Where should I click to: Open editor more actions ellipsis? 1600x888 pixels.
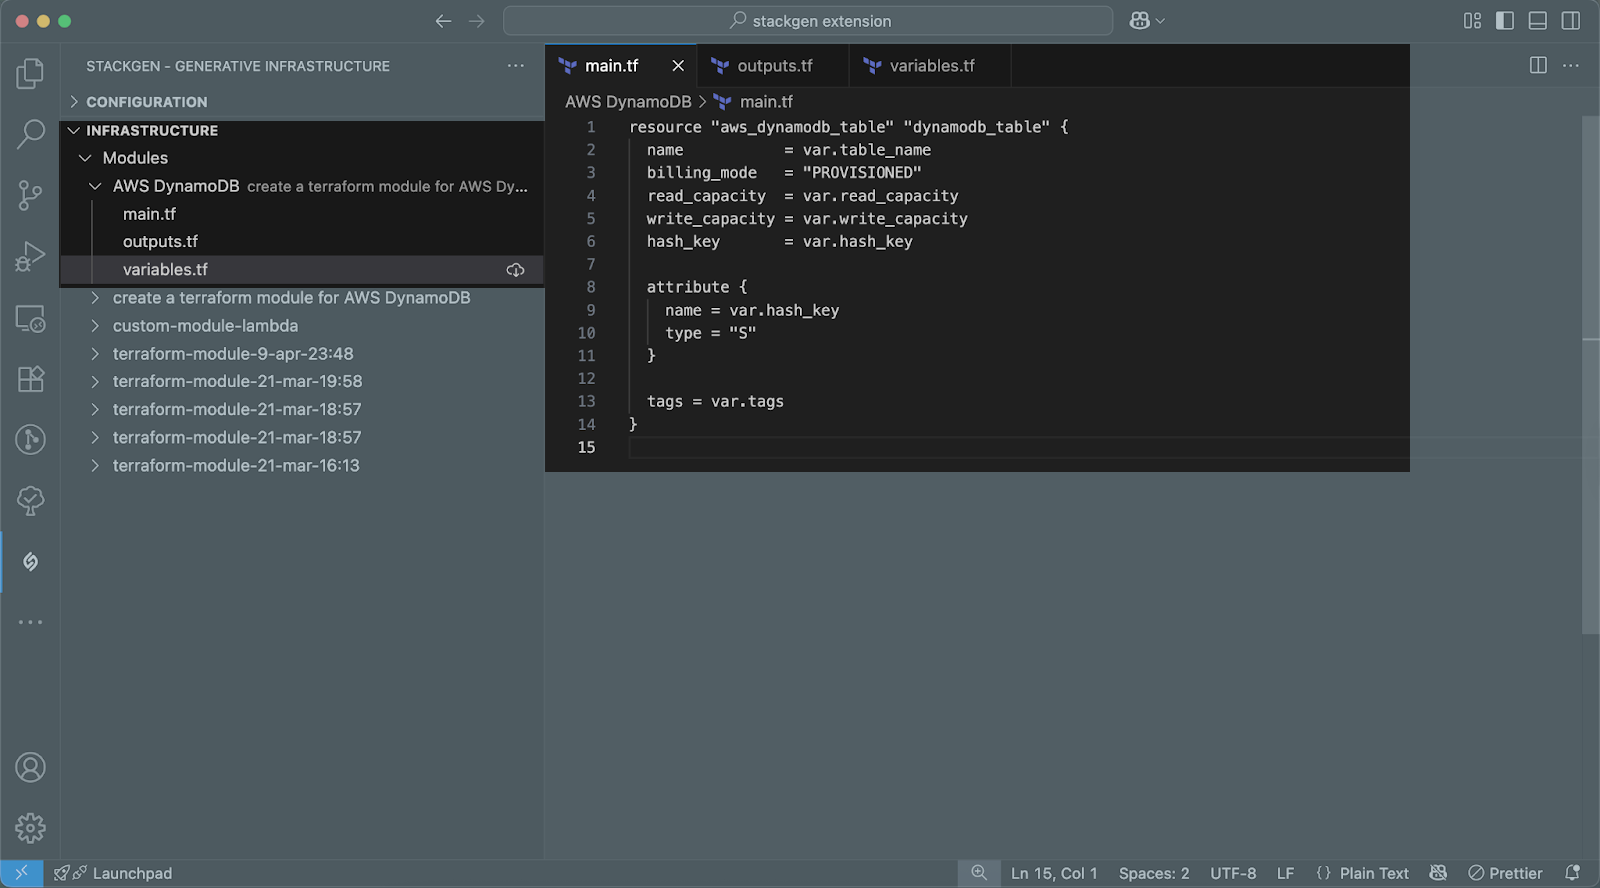[x=1571, y=66]
